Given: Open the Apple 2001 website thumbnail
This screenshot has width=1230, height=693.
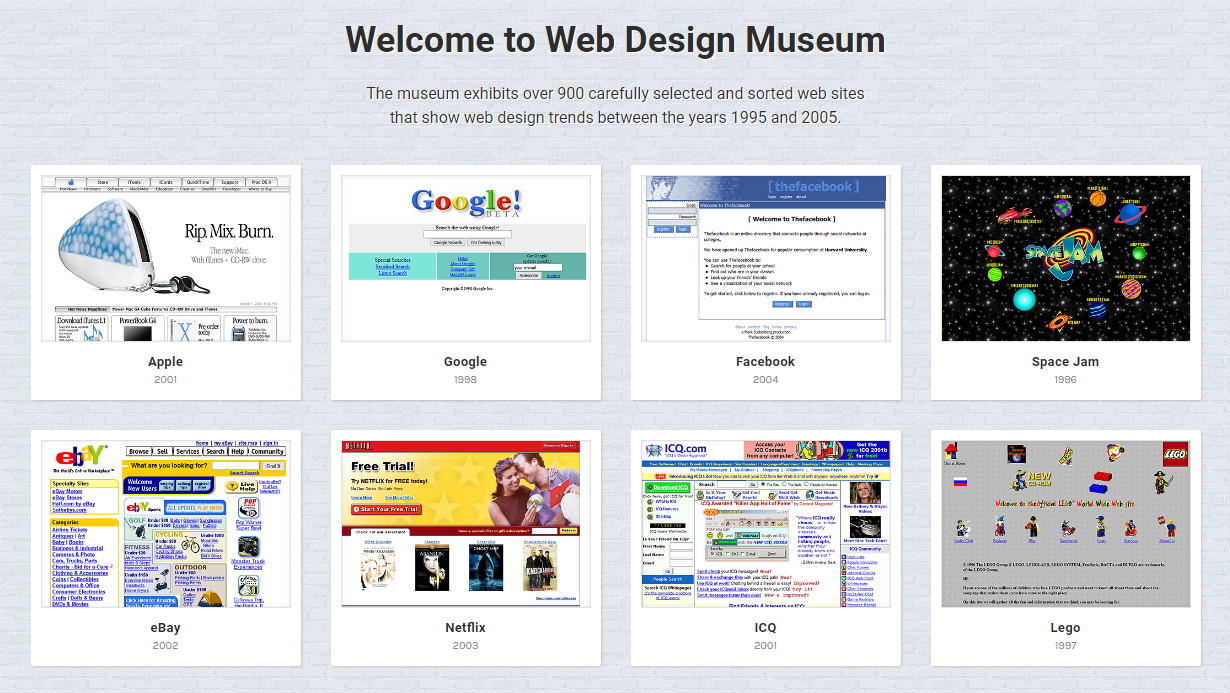Looking at the screenshot, I should pos(166,258).
